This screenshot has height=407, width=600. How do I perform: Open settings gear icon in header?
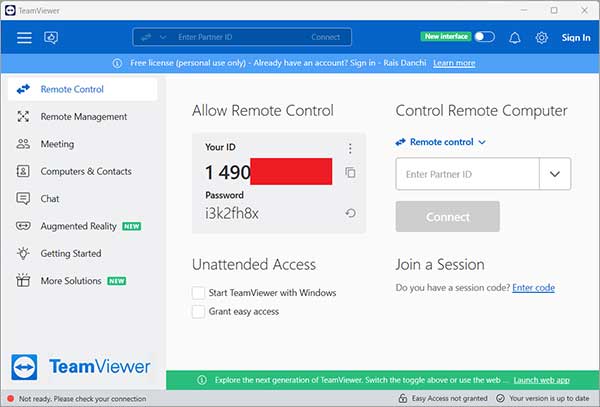(541, 37)
